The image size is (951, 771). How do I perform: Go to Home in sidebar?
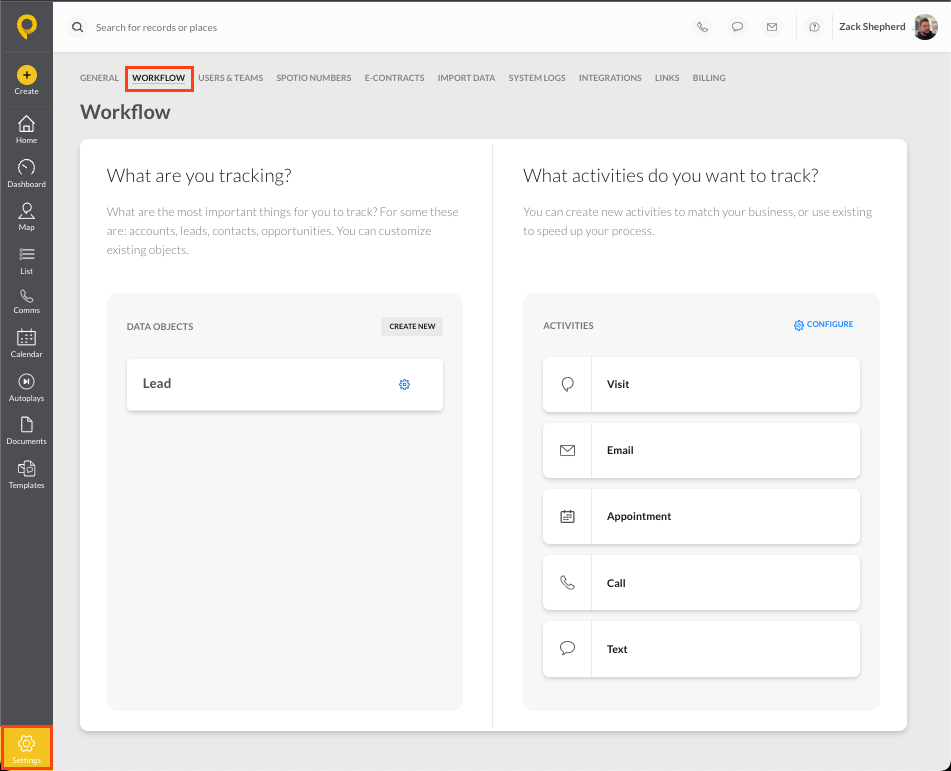[27, 129]
